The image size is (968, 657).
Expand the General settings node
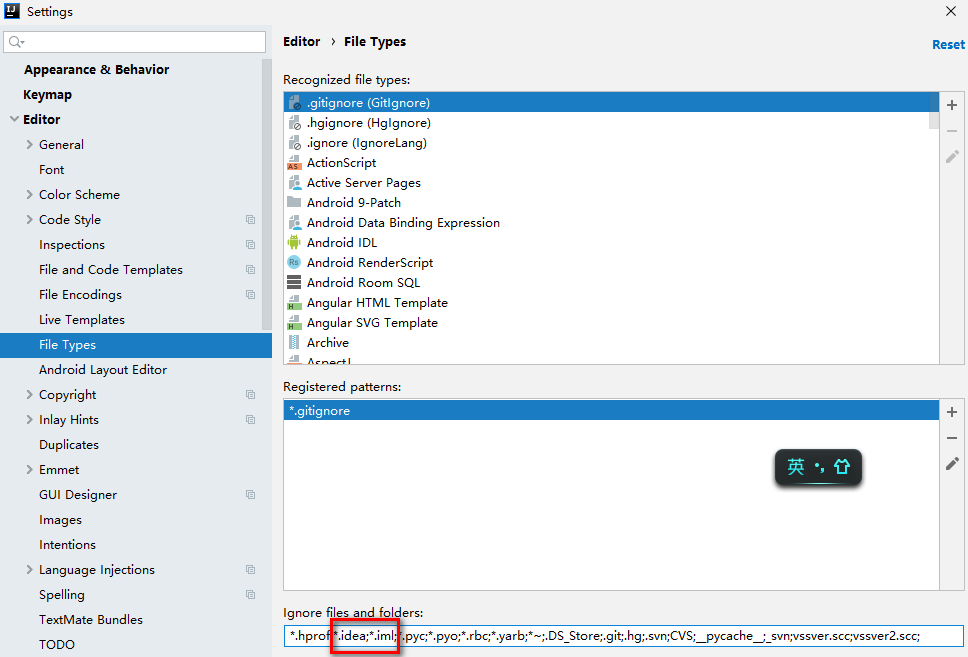pyautogui.click(x=29, y=144)
